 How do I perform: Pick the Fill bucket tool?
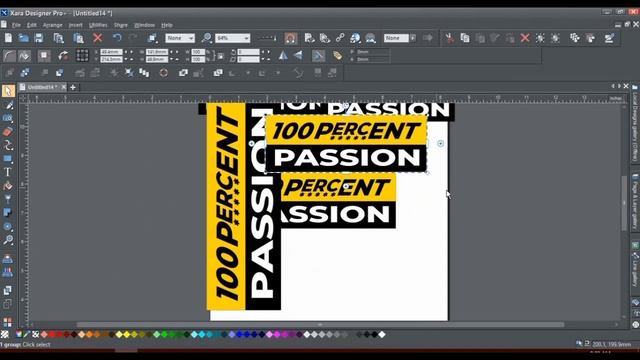[x=8, y=186]
